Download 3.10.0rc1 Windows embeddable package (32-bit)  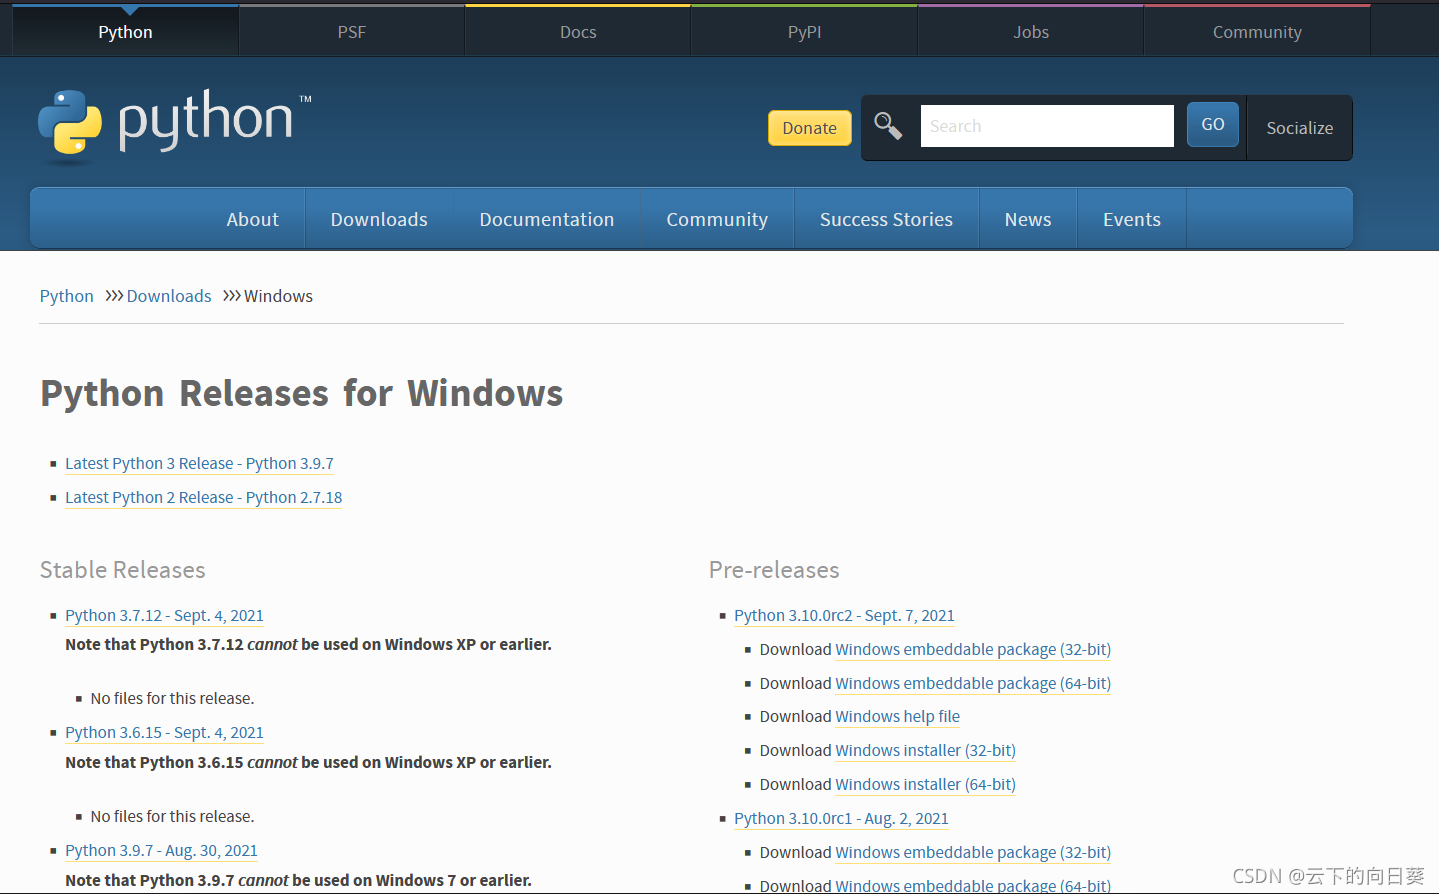pyautogui.click(x=973, y=852)
